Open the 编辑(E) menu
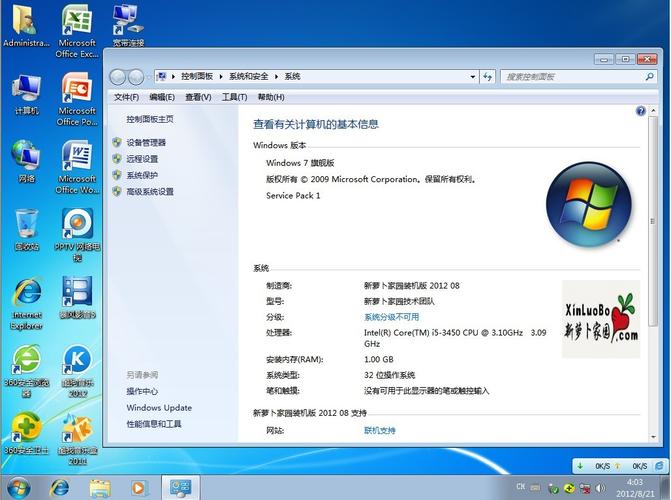The image size is (671, 500). click(x=162, y=97)
